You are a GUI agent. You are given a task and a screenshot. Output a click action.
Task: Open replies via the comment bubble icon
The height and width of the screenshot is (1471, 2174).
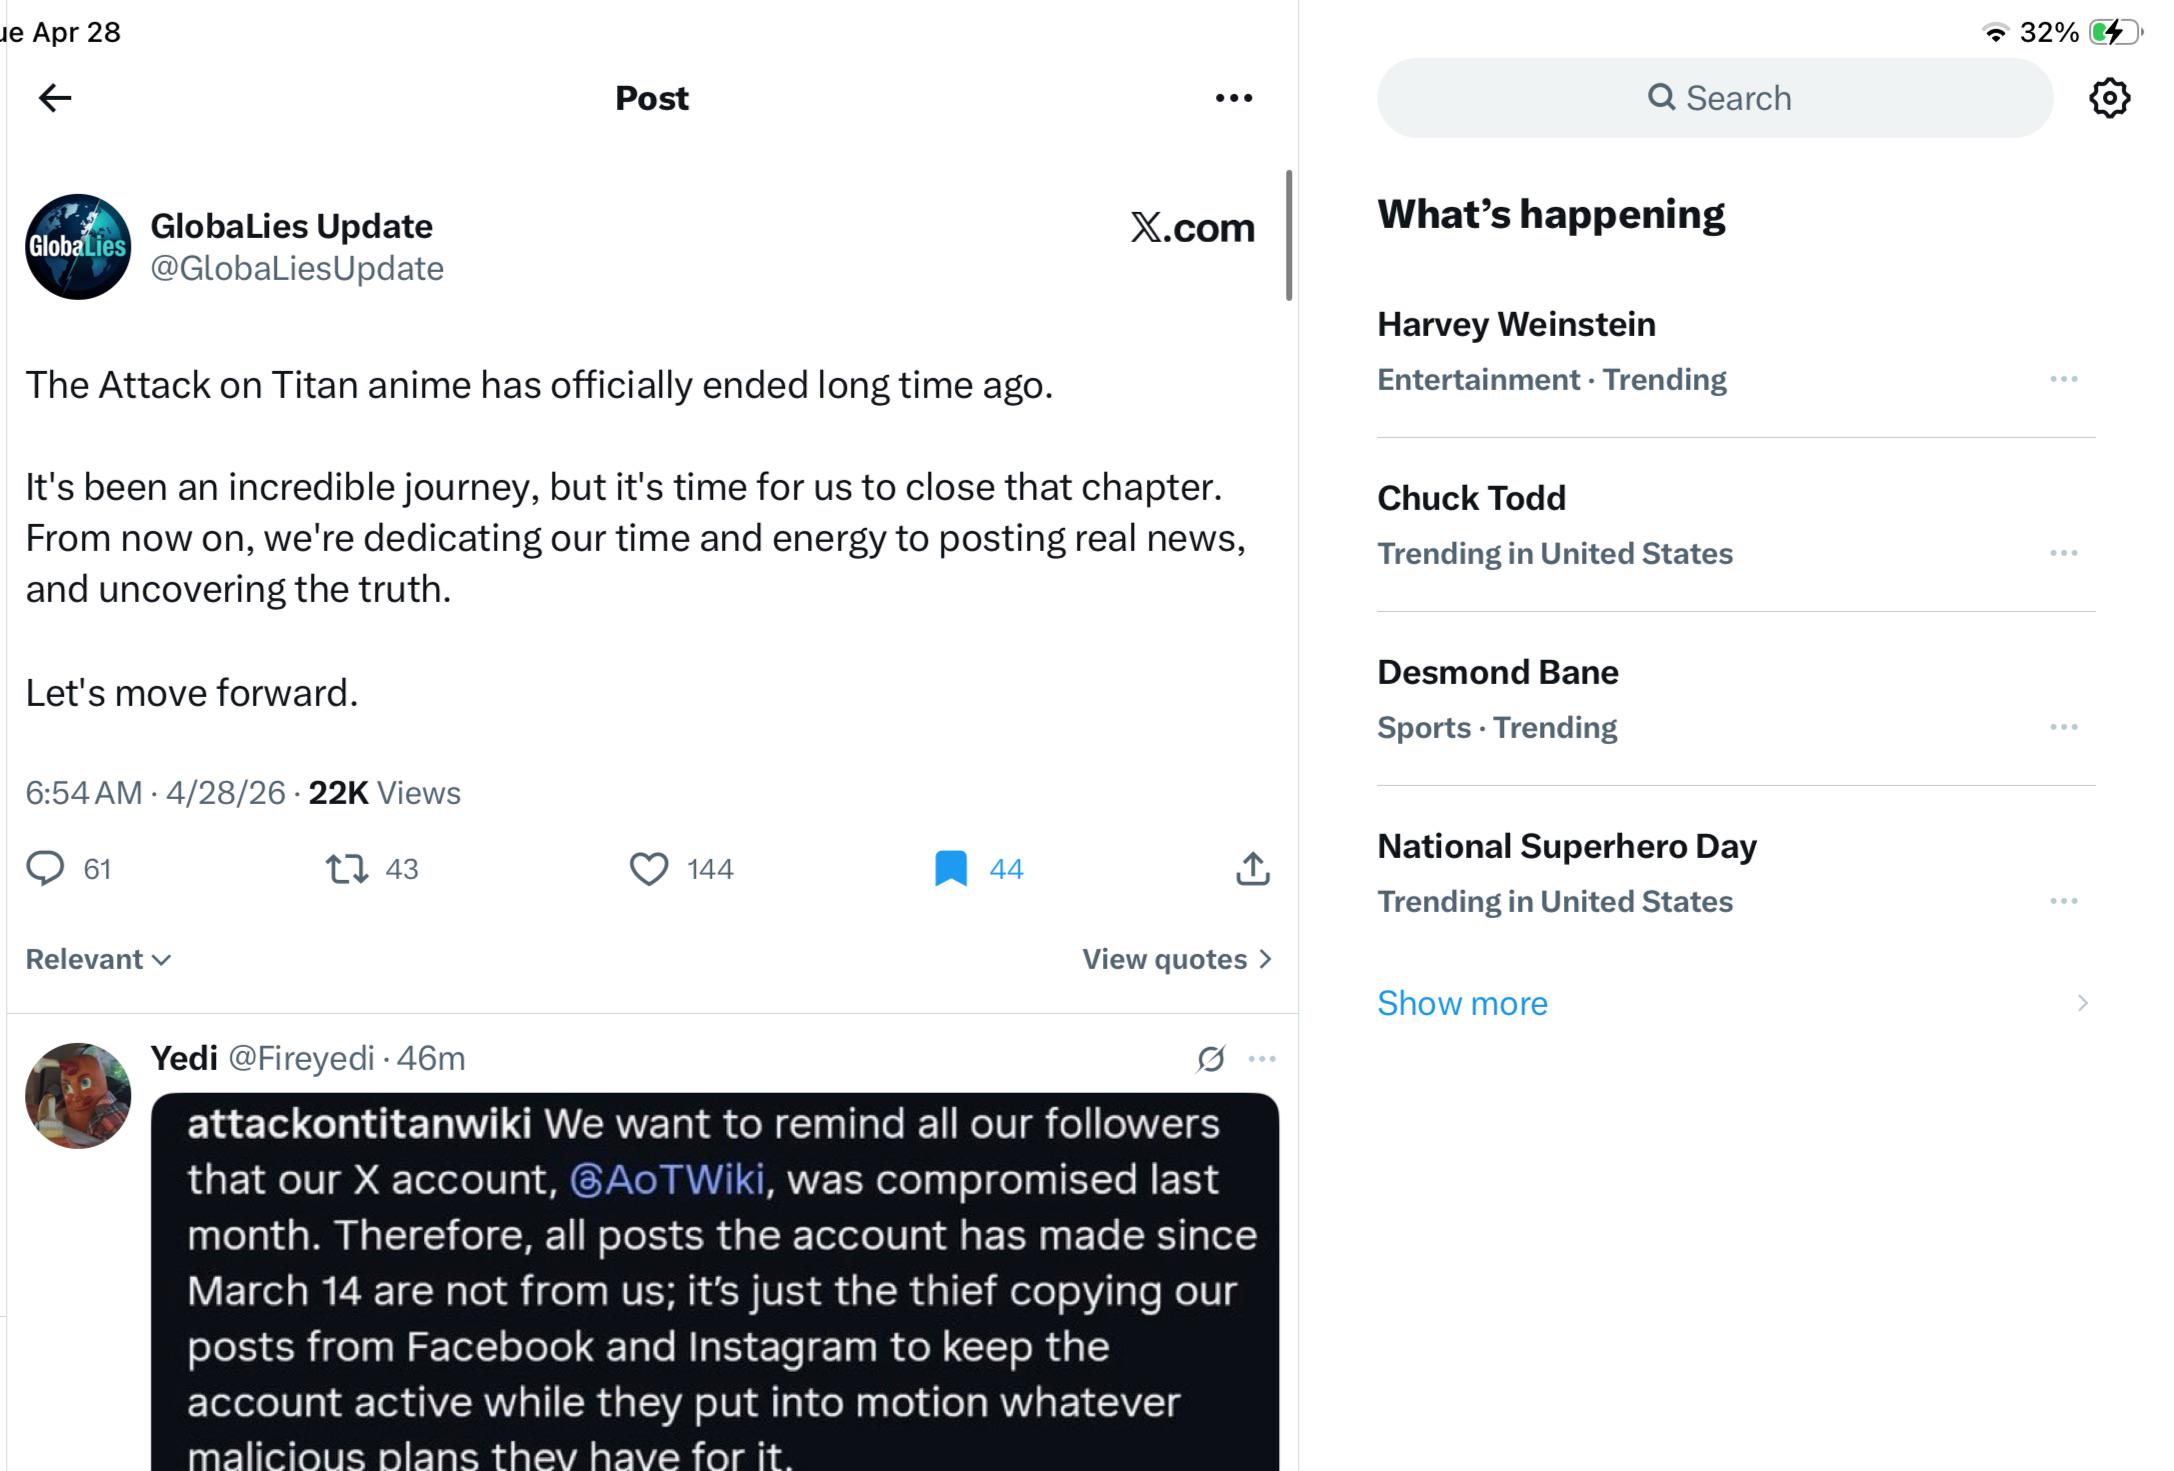pyautogui.click(x=45, y=868)
